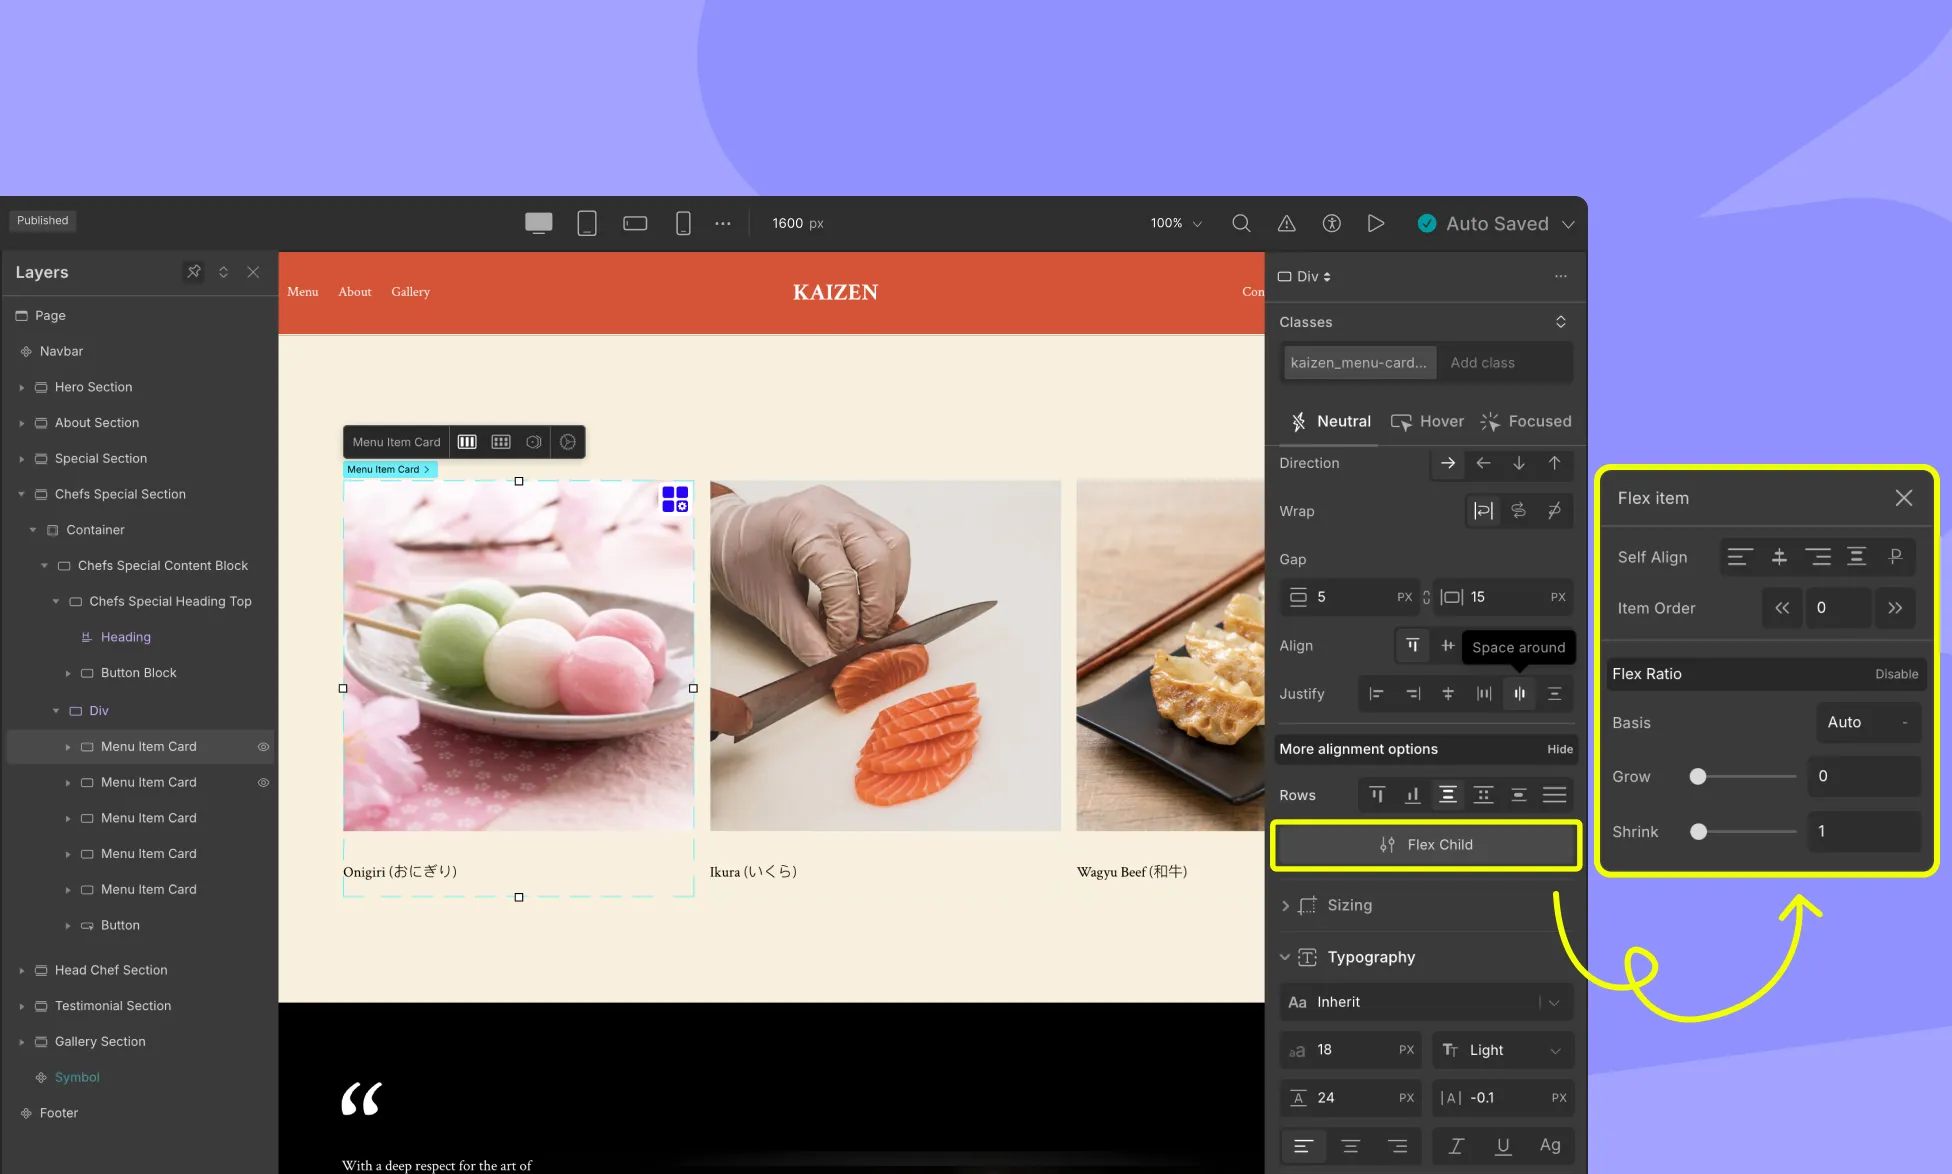This screenshot has height=1174, width=1952.
Task: Expand the About Section layer
Action: 22,423
